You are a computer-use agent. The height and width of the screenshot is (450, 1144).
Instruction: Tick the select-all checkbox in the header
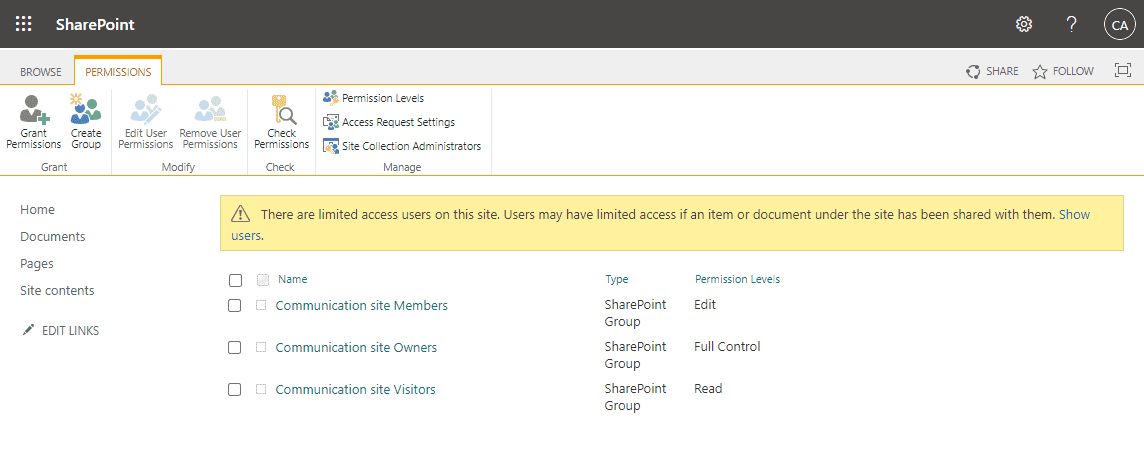235,280
